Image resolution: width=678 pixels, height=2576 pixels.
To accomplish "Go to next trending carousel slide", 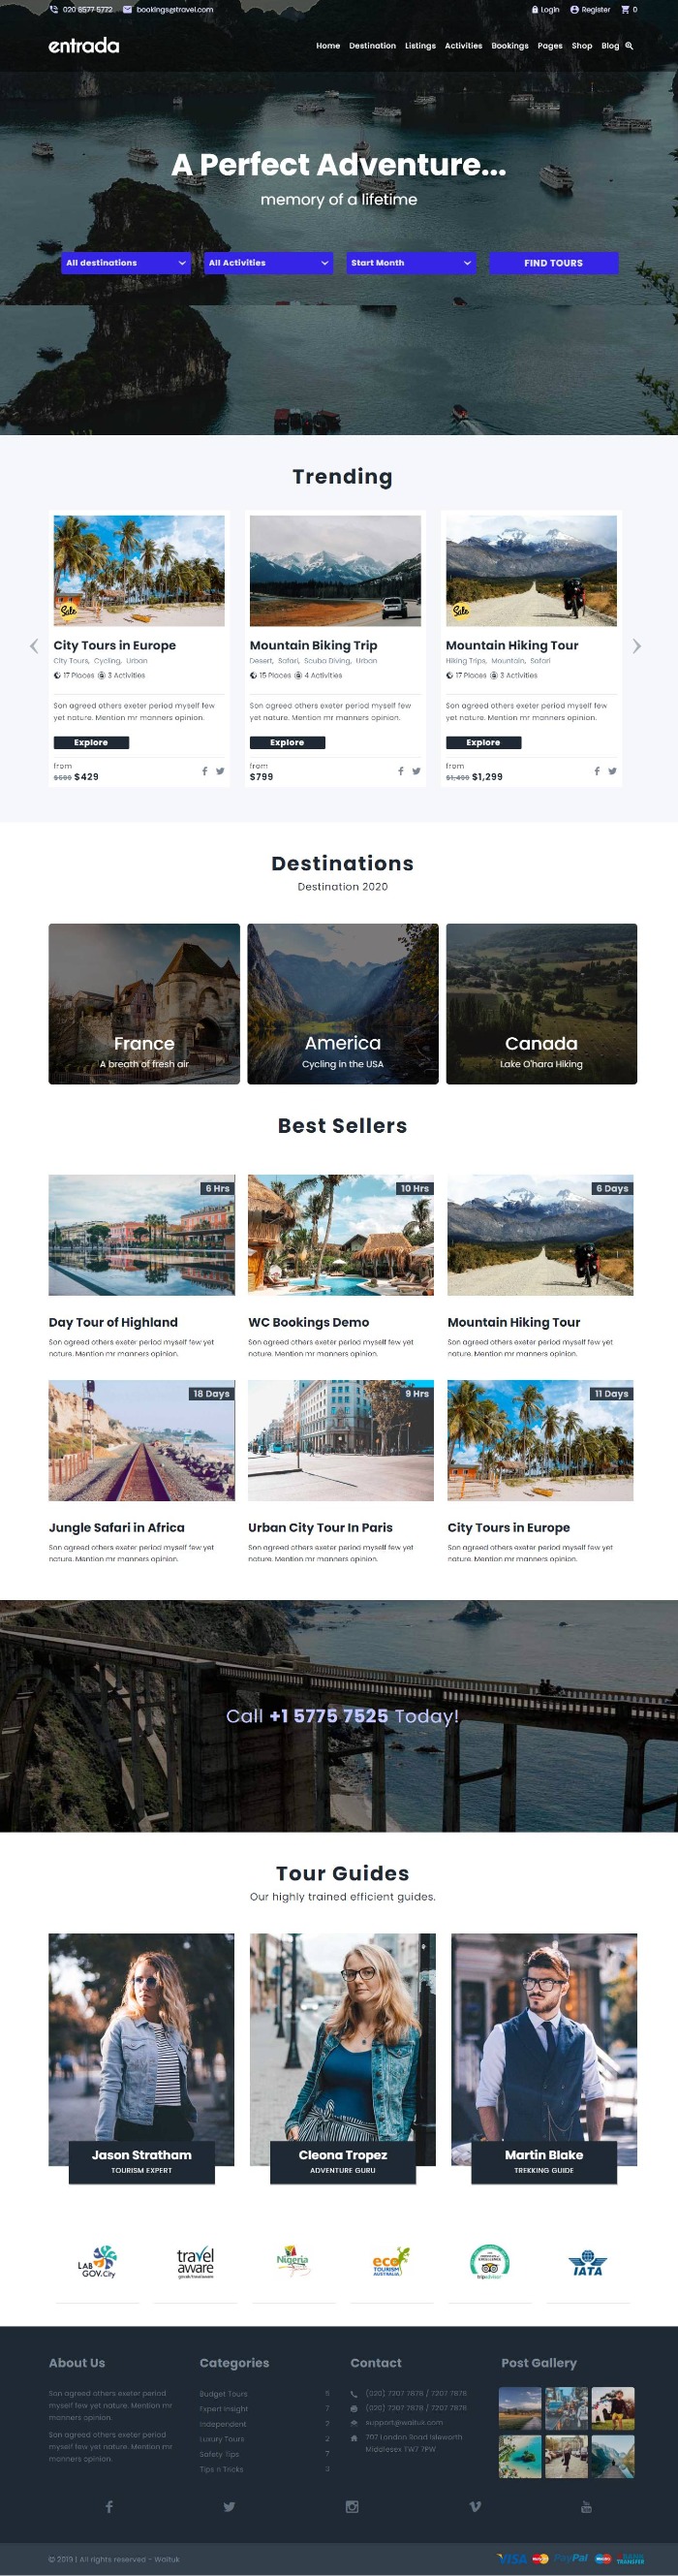I will [x=636, y=646].
